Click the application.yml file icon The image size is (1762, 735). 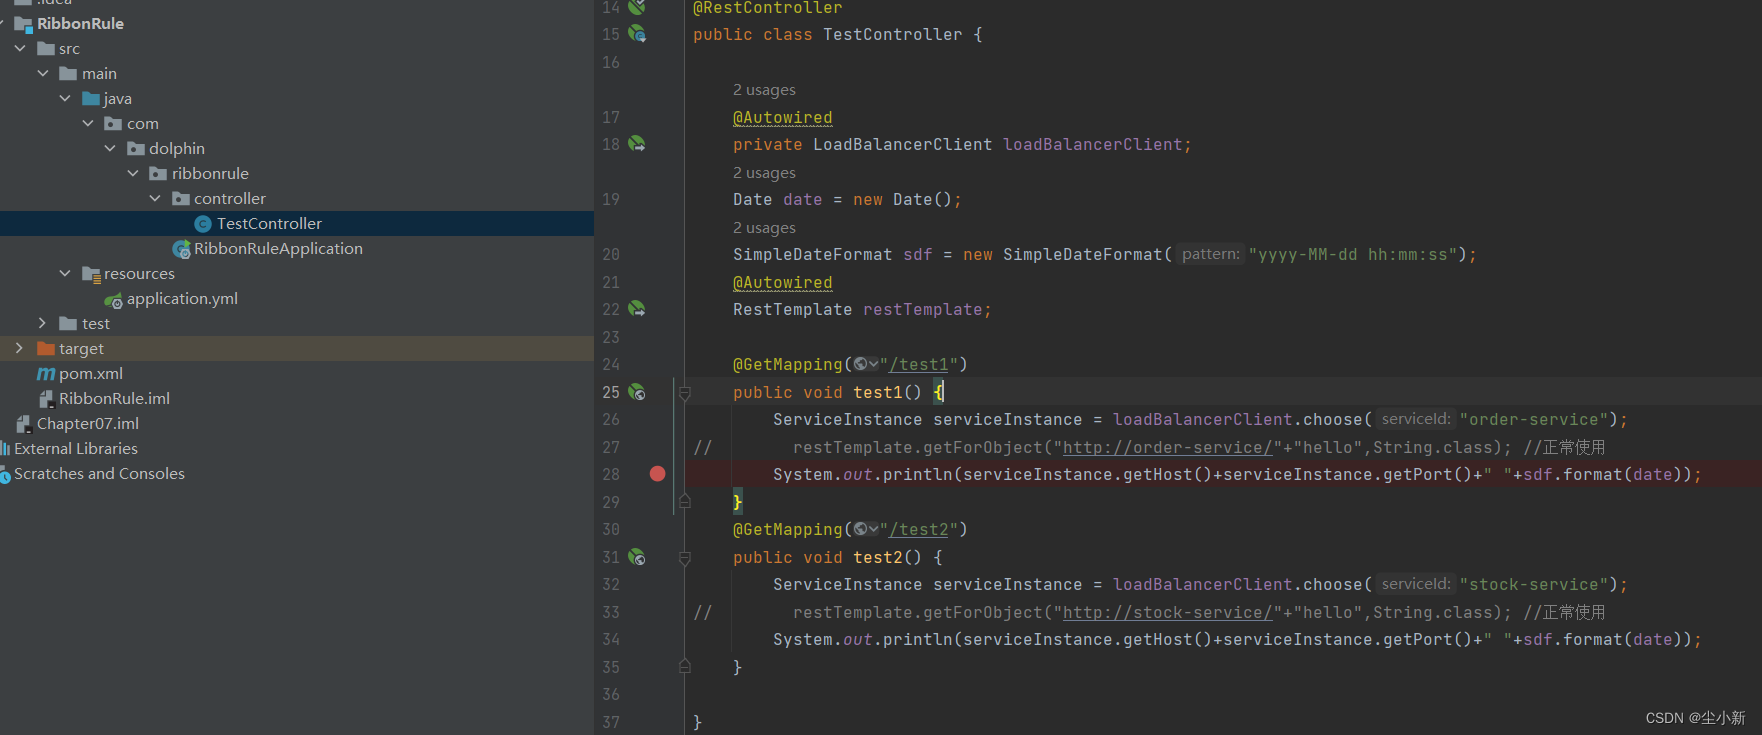(x=114, y=299)
